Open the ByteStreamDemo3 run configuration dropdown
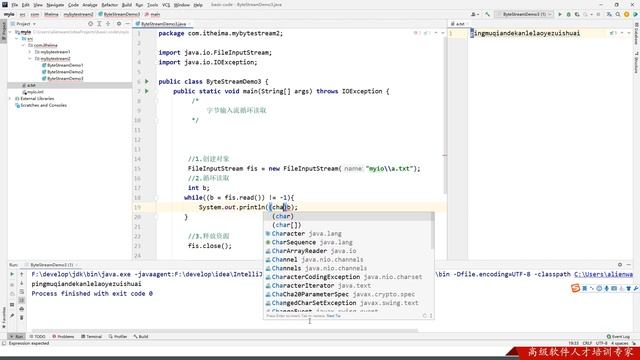The width and height of the screenshot is (640, 360). (524, 14)
